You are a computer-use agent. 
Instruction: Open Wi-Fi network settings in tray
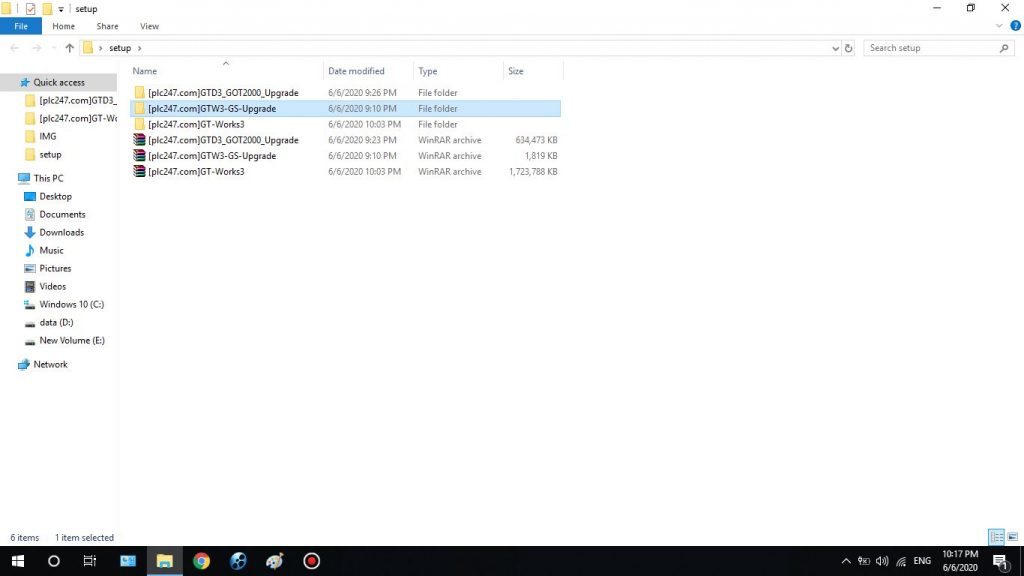[x=901, y=561]
